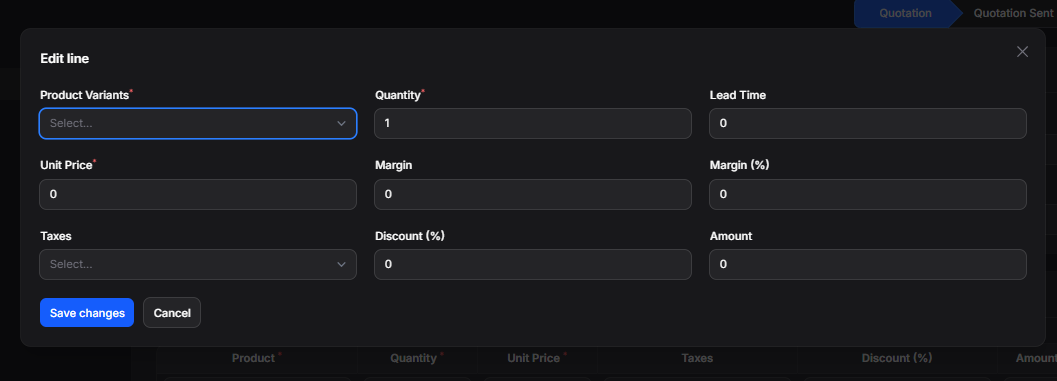Click the Lead Time label text
1057x381 pixels.
737,95
